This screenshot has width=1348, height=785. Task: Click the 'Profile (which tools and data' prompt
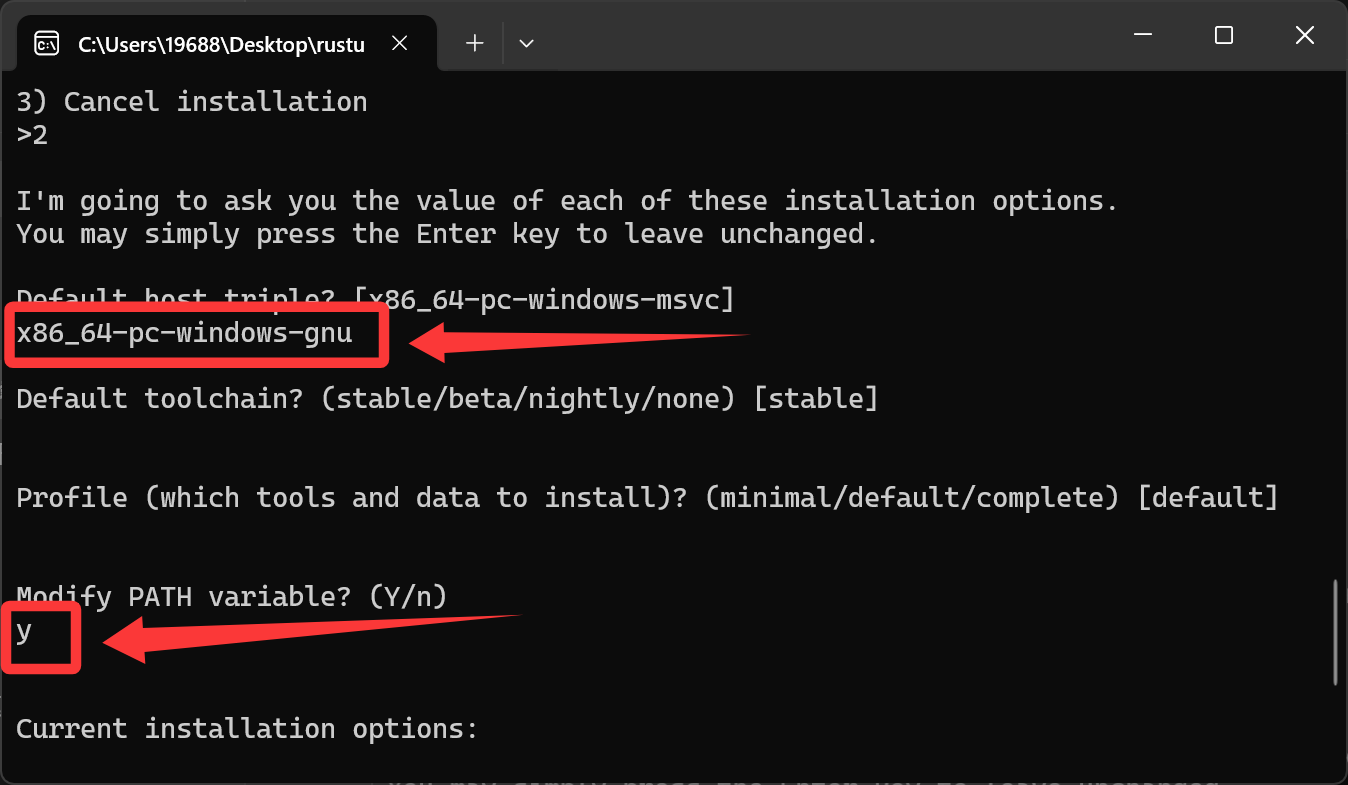pyautogui.click(x=647, y=498)
